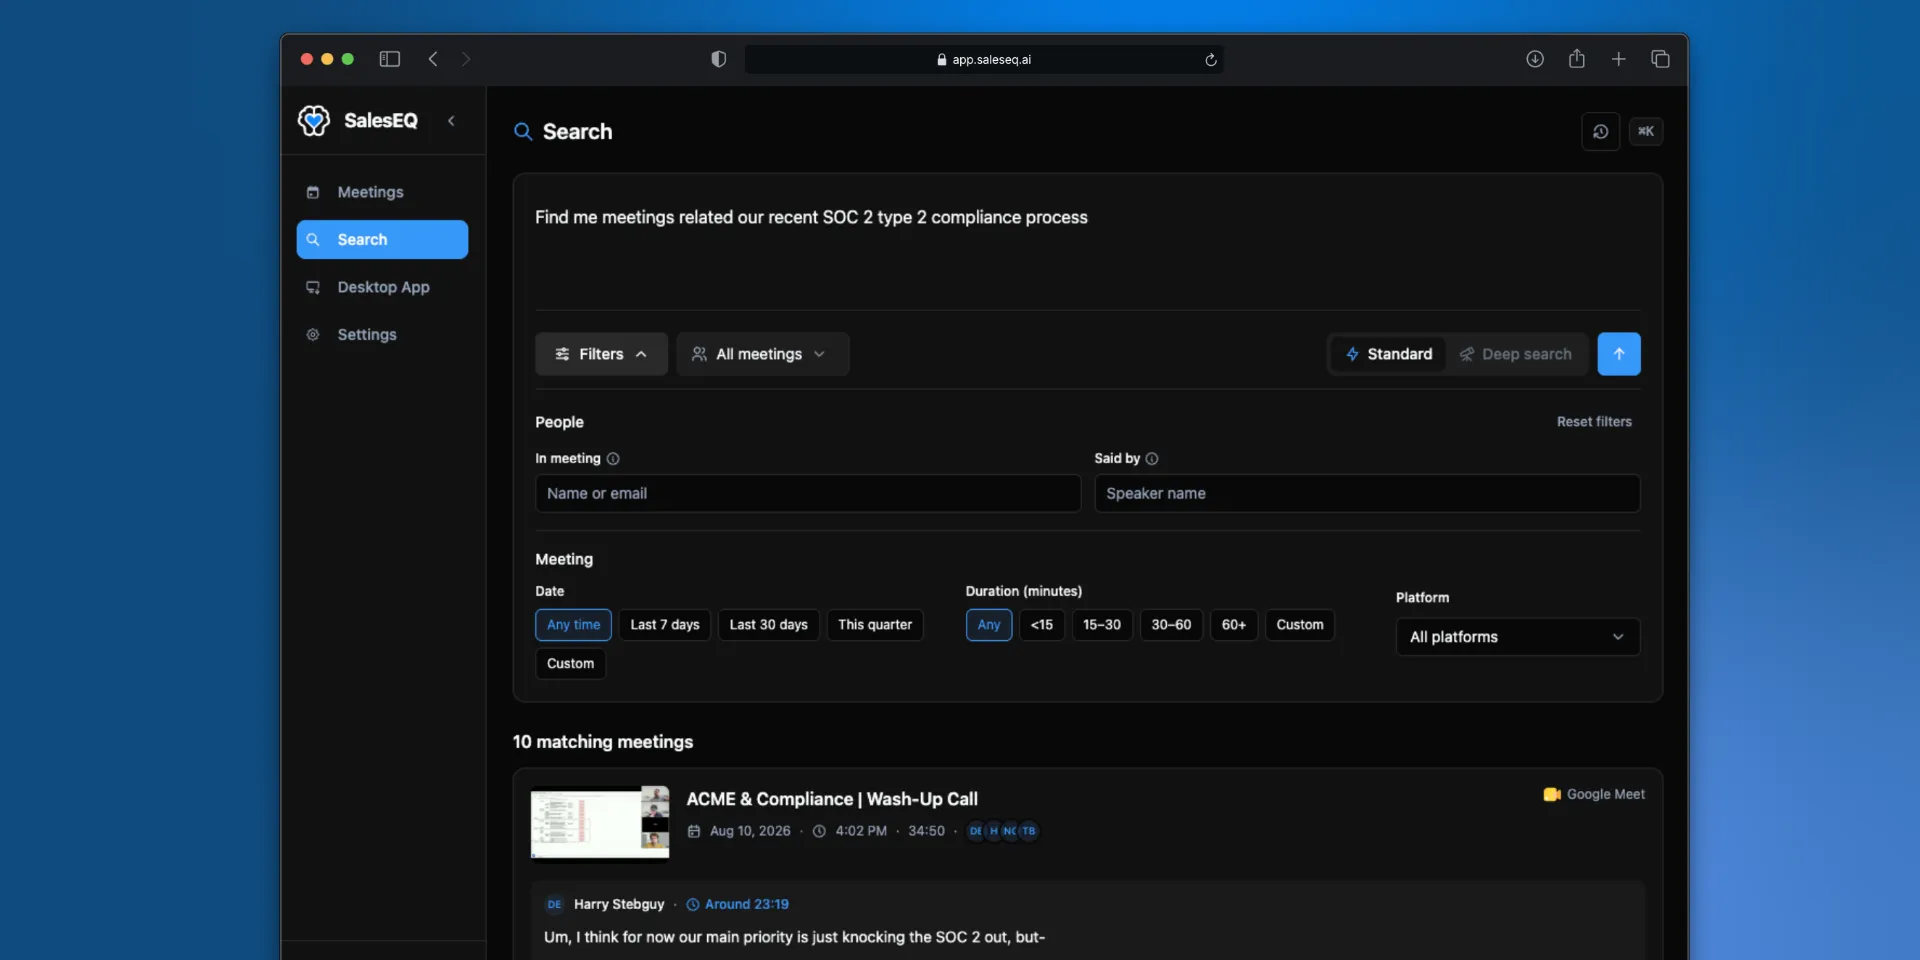Submit the search with the blue arrow button

point(1619,354)
